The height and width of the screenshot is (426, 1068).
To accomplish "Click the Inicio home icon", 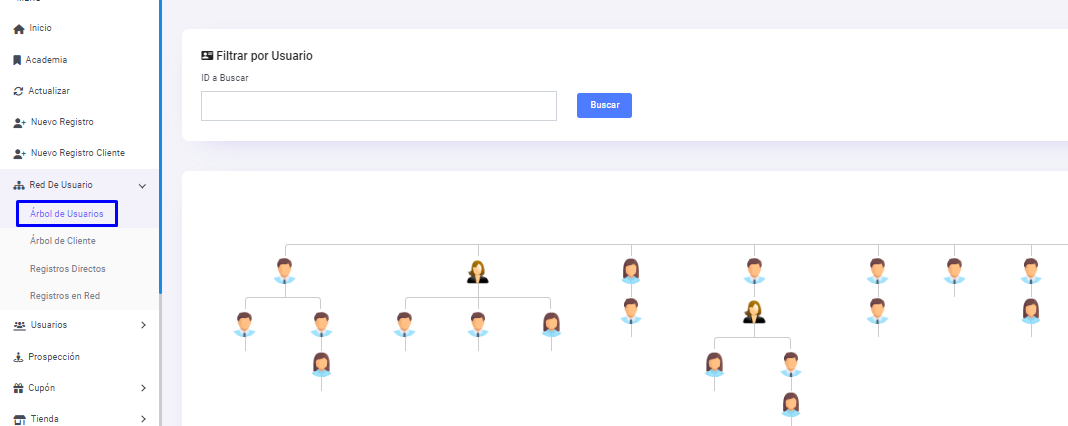I will [18, 28].
